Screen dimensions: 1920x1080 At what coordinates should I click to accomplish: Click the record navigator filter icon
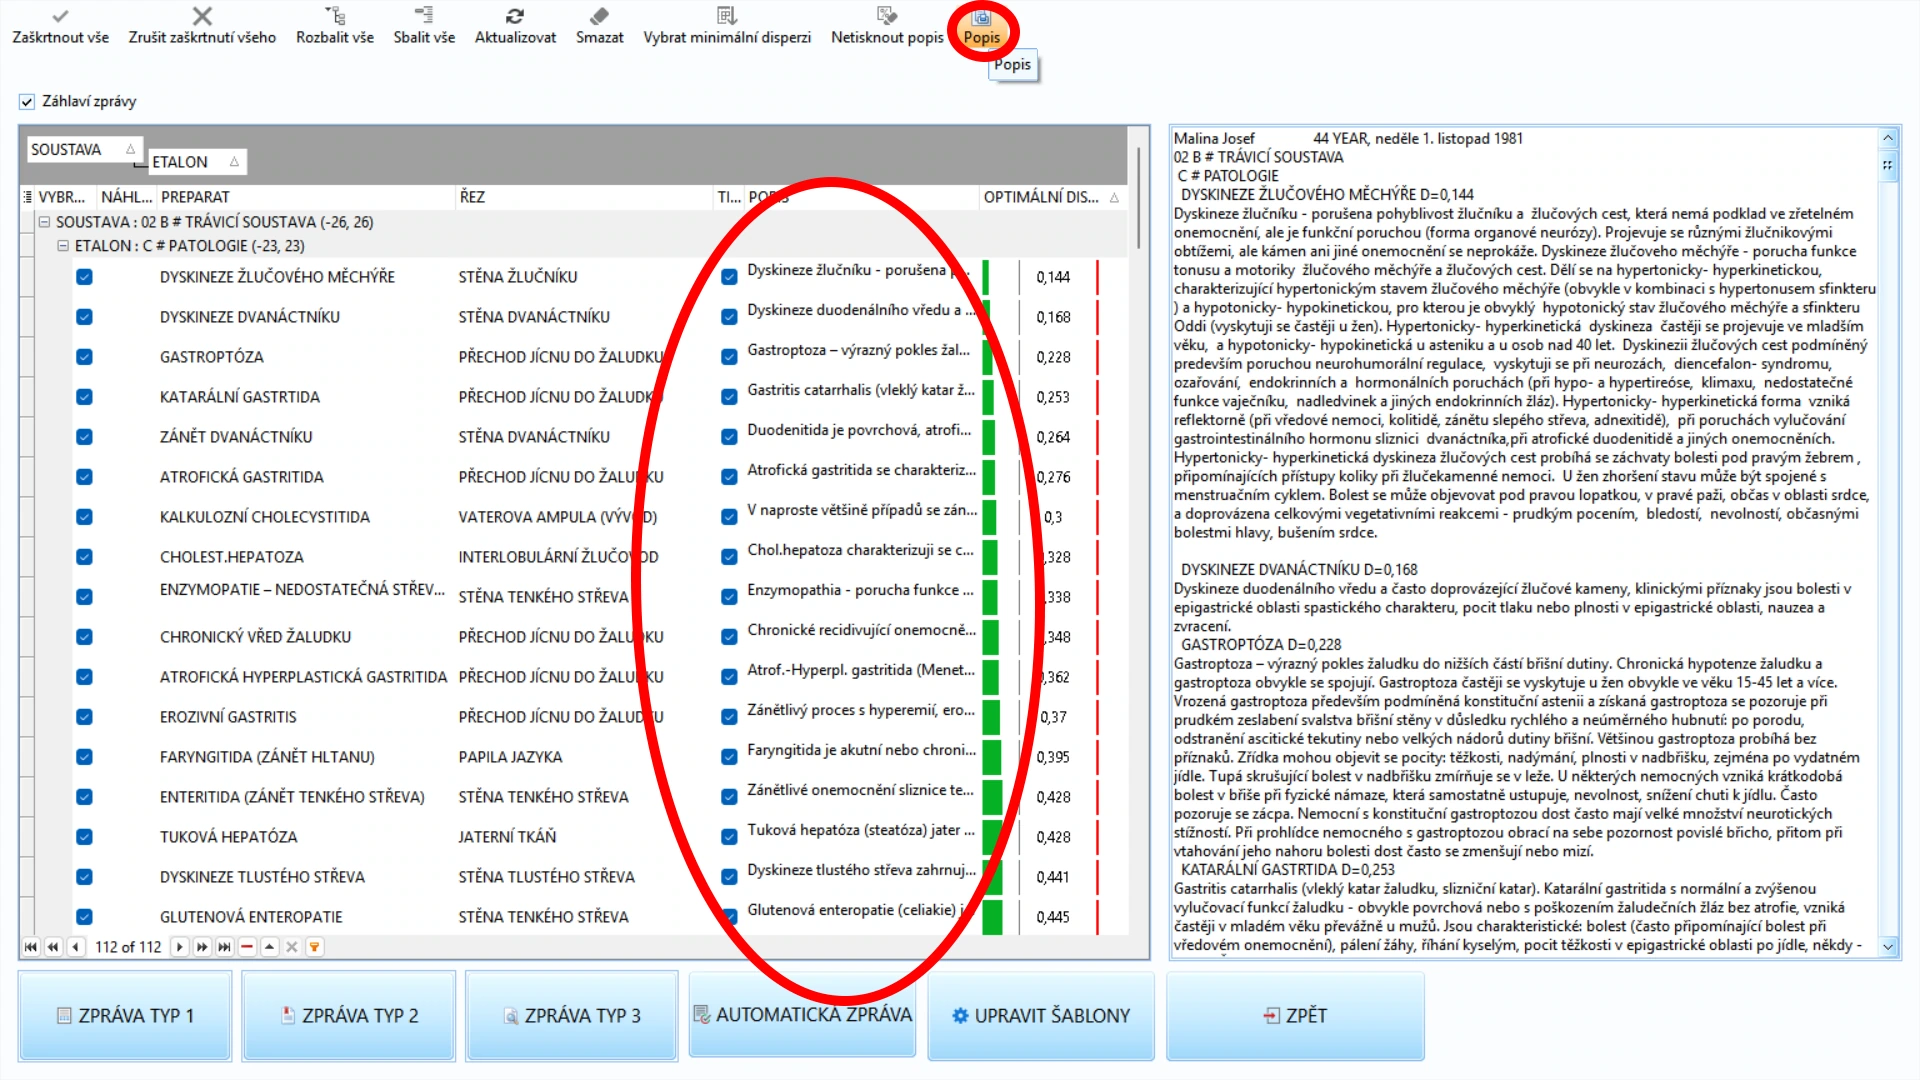(314, 947)
